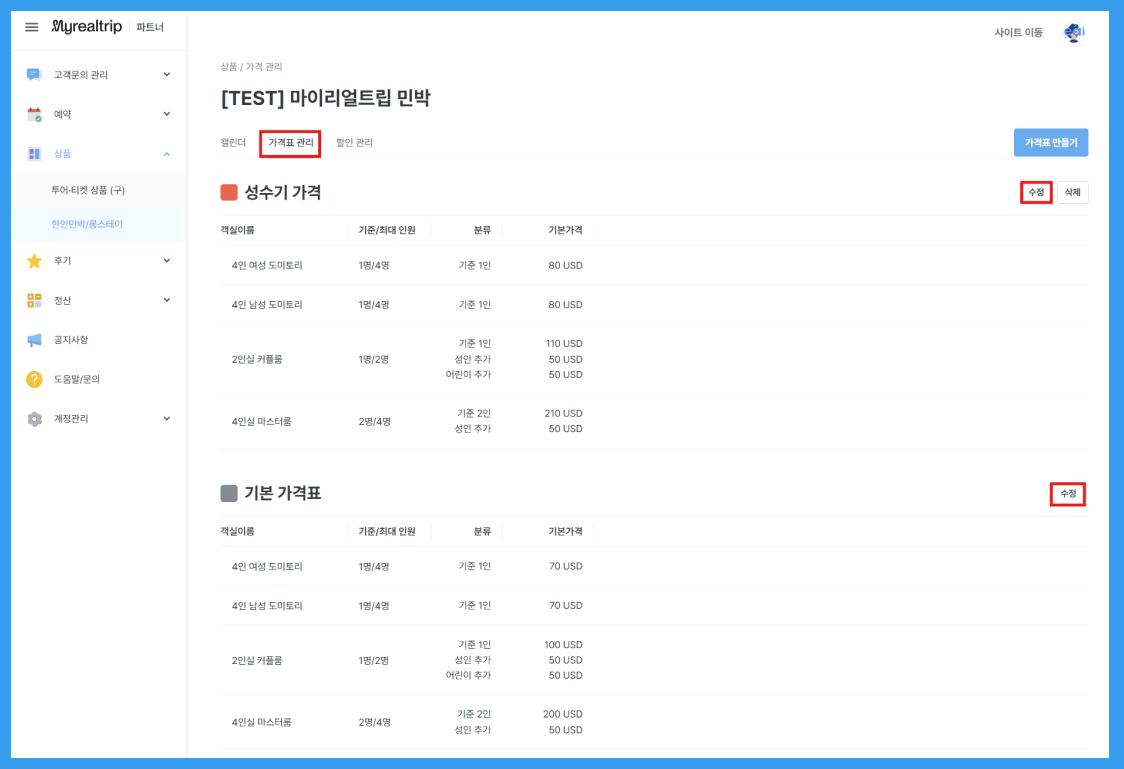This screenshot has height=769, width=1124.
Task: Expand the 고객문의 관리 menu chevron
Action: (x=167, y=75)
